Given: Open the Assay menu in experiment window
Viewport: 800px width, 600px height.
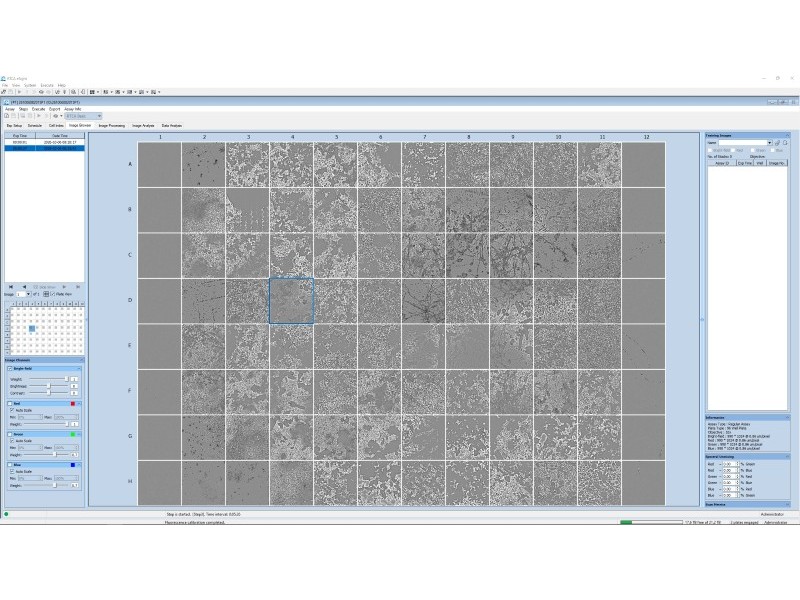Looking at the screenshot, I should [10, 109].
